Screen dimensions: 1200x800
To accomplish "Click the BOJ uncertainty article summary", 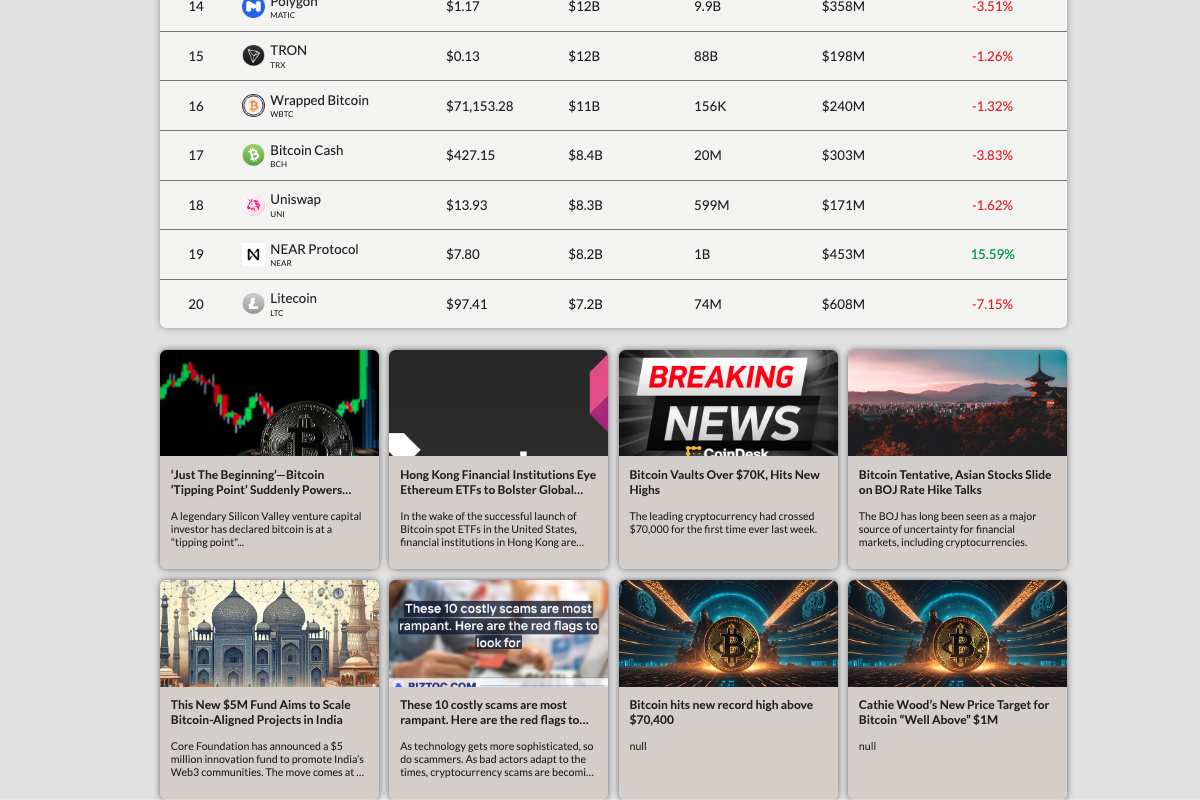I will coord(946,529).
